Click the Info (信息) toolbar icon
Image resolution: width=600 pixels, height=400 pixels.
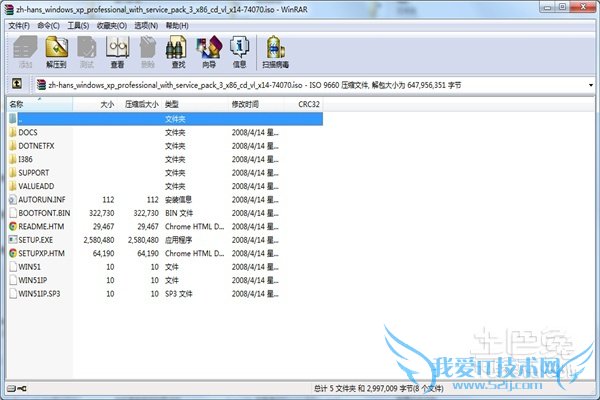pos(240,52)
